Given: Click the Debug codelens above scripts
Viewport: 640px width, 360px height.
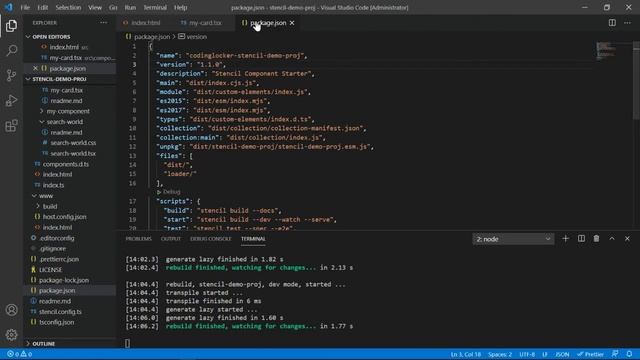Looking at the screenshot, I should coord(169,192).
